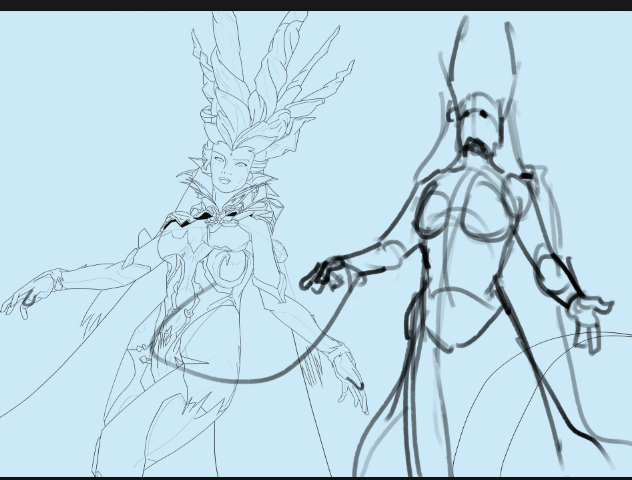632x480 pixels.
Task: Click the dark scribbled hand of the rough sketch
Action: (x=322, y=275)
